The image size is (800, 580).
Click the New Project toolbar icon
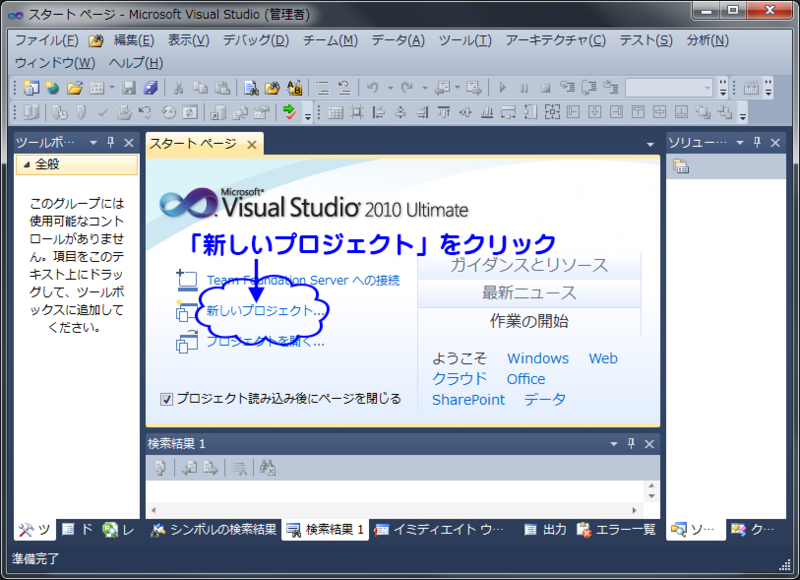(x=31, y=88)
